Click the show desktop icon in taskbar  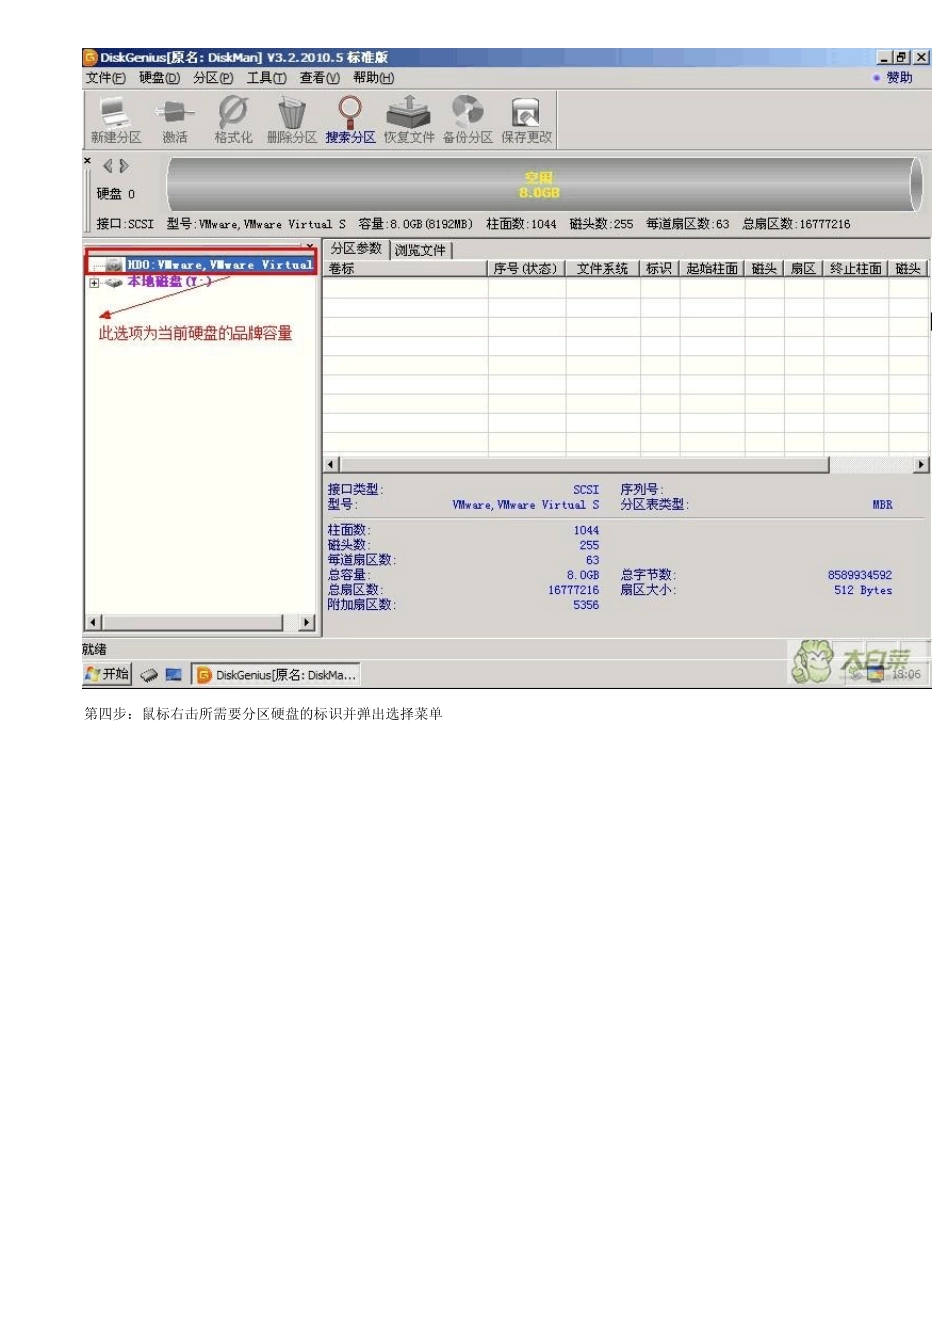tap(173, 675)
